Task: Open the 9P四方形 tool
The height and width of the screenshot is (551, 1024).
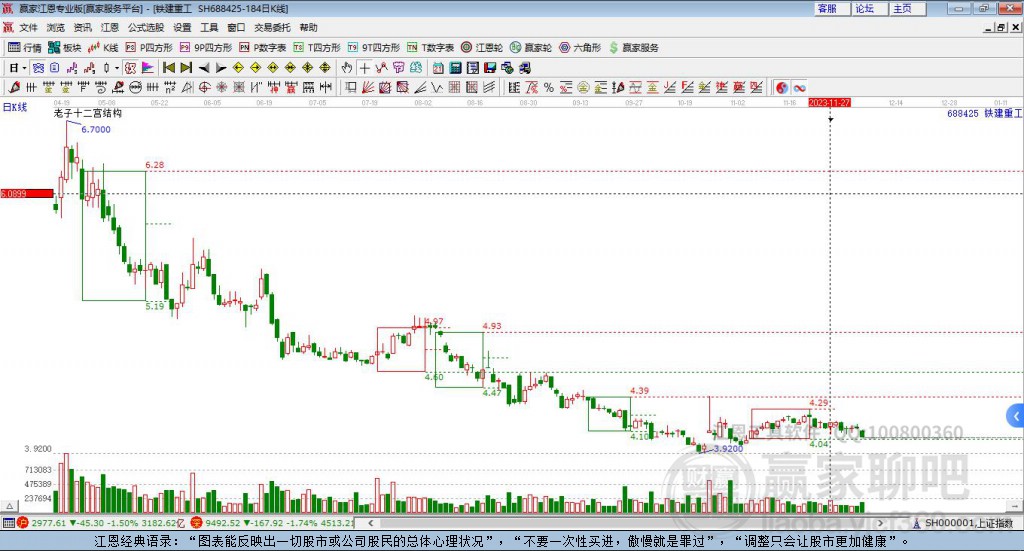Action: (206, 48)
